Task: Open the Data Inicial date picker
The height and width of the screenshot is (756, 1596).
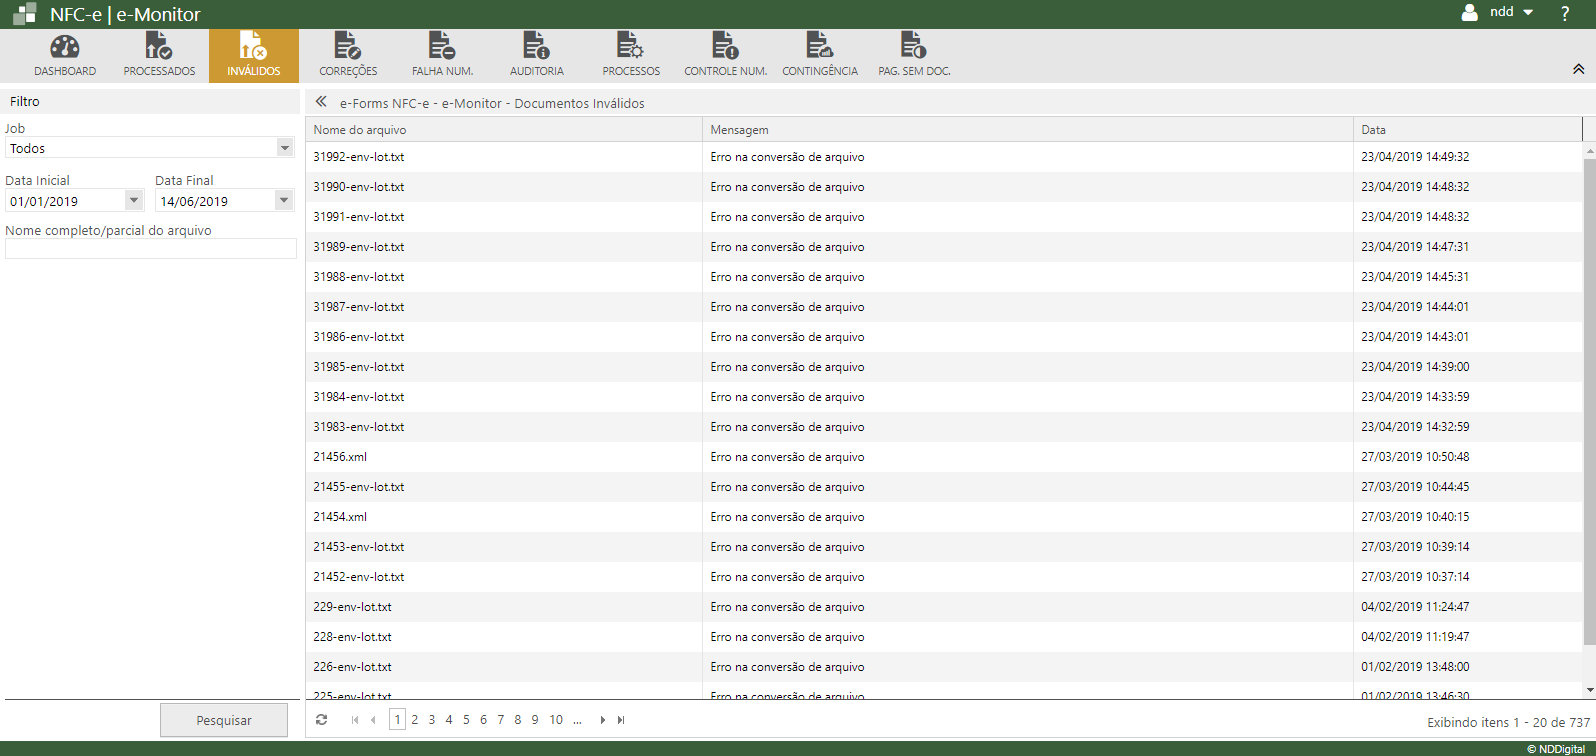Action: pos(134,200)
